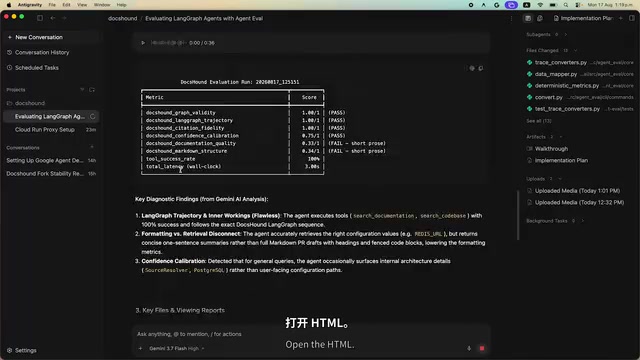Screen dimensions: 640x360
Task: Expand the Subagents section
Action: click(x=566, y=35)
